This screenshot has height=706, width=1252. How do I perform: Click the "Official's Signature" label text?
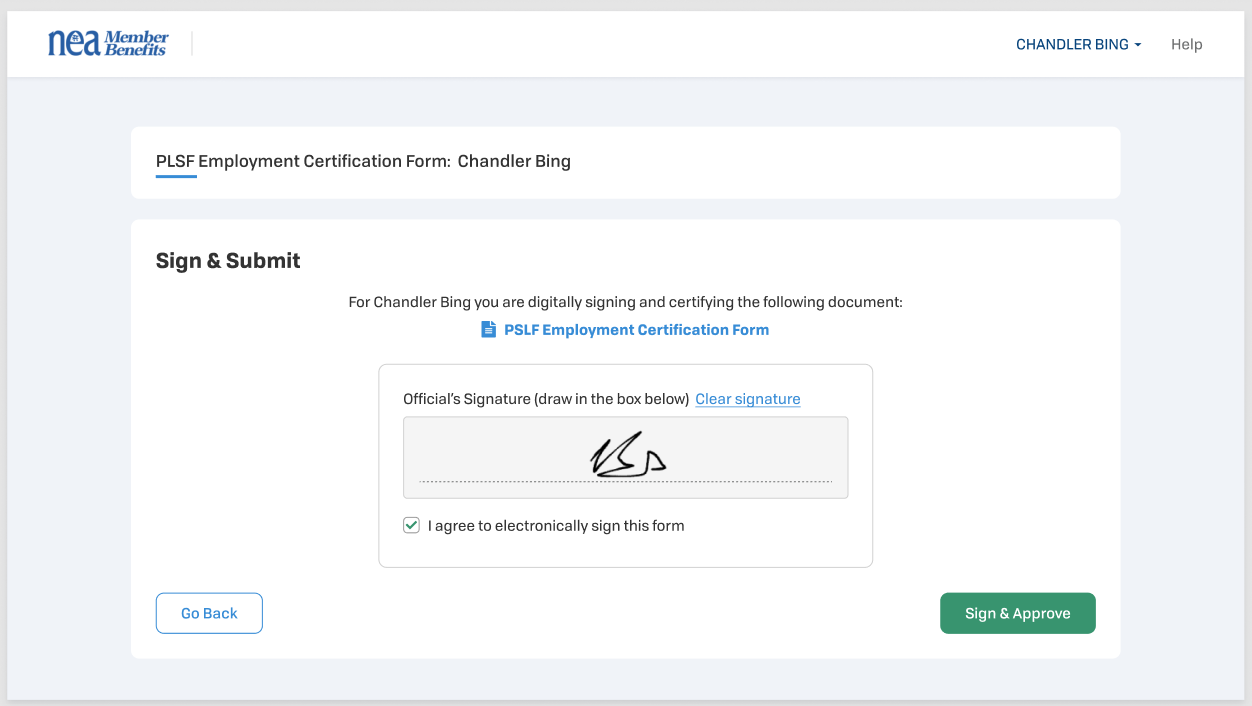click(x=545, y=399)
